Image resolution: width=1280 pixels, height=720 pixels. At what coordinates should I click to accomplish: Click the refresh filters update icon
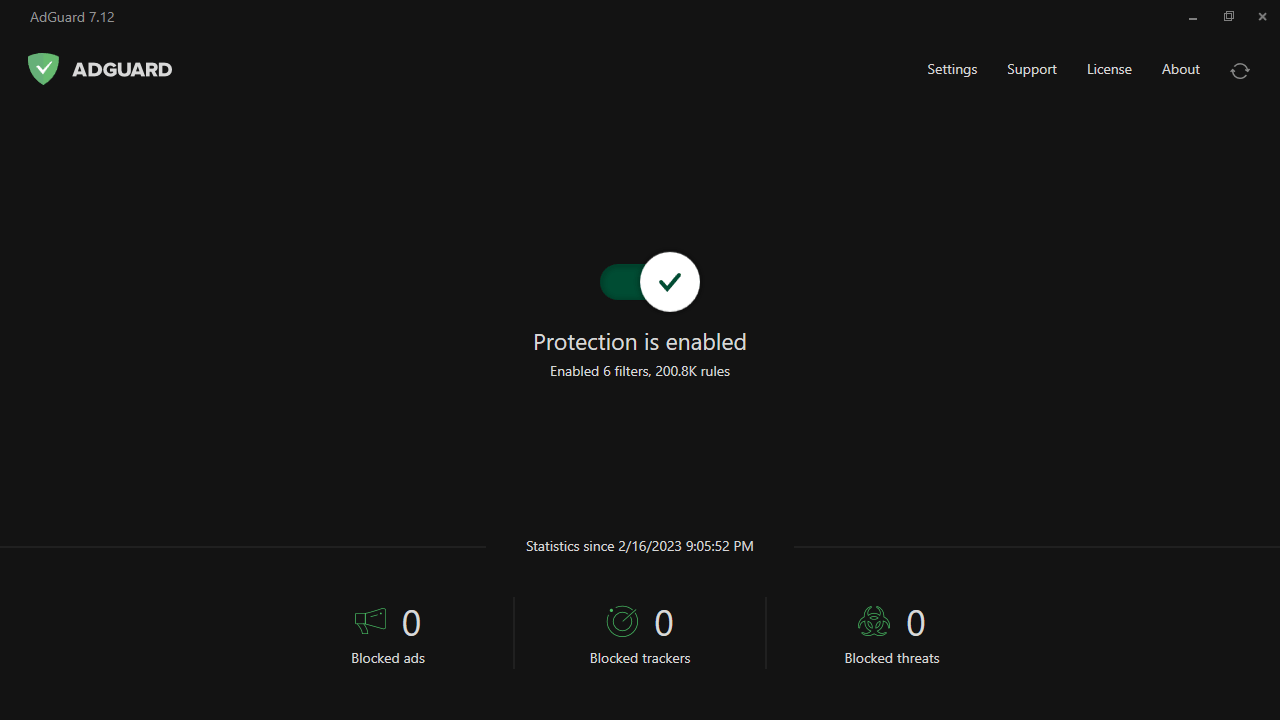coord(1240,70)
